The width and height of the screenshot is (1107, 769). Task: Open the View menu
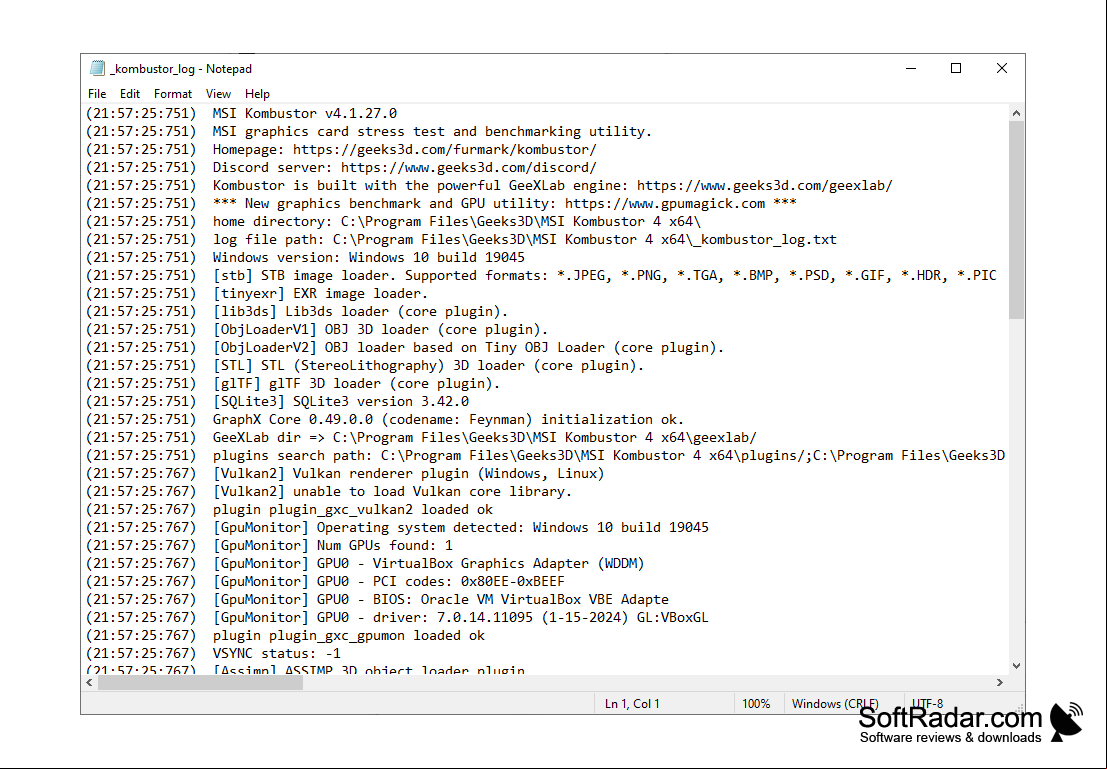pyautogui.click(x=218, y=94)
